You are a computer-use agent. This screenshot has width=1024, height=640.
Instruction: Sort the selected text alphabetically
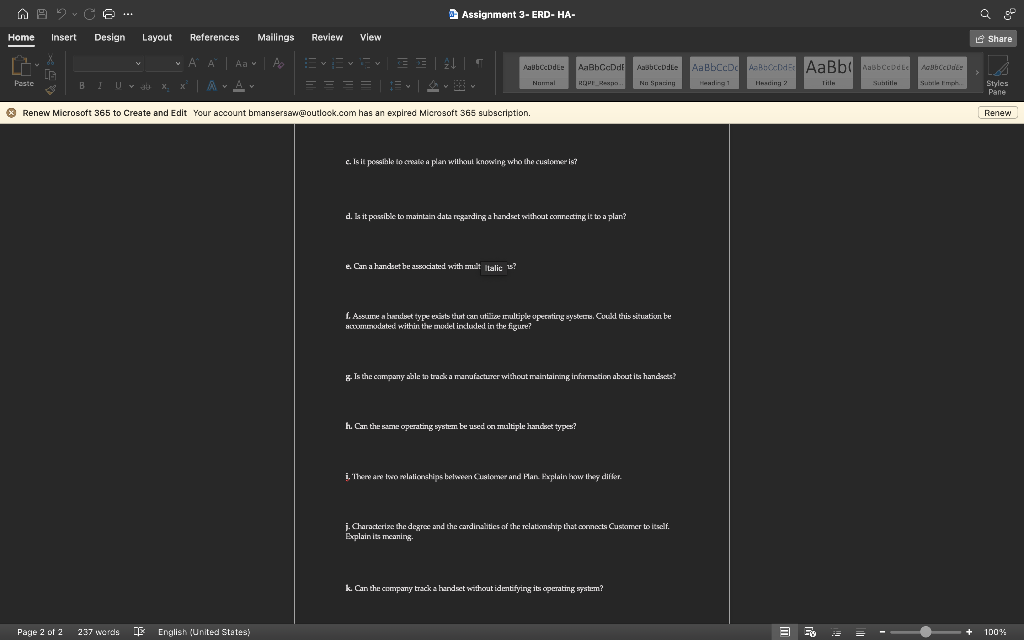point(450,63)
